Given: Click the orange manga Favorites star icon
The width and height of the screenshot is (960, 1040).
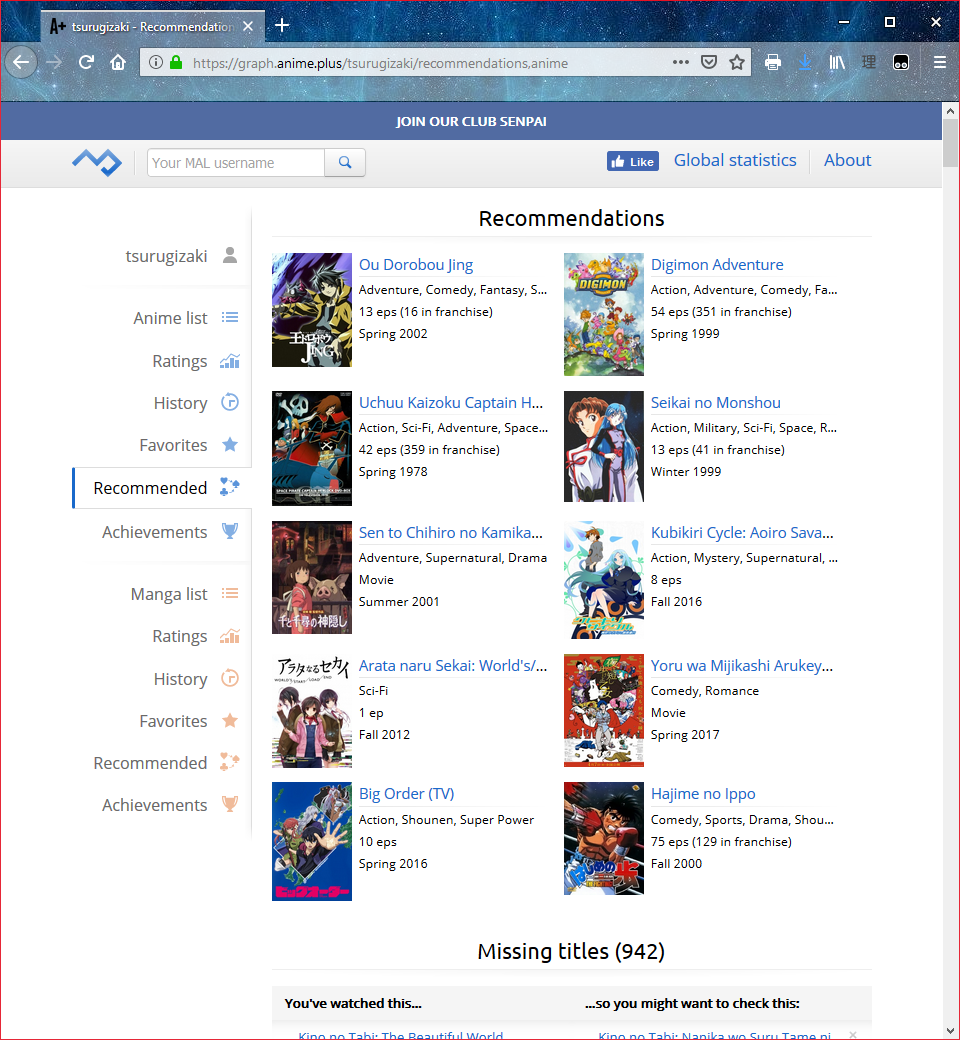Looking at the screenshot, I should tap(230, 720).
